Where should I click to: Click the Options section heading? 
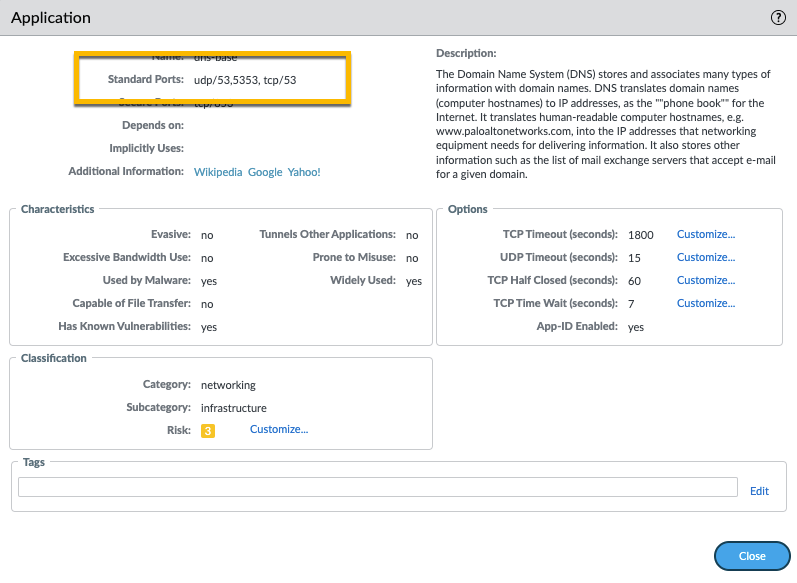click(468, 209)
